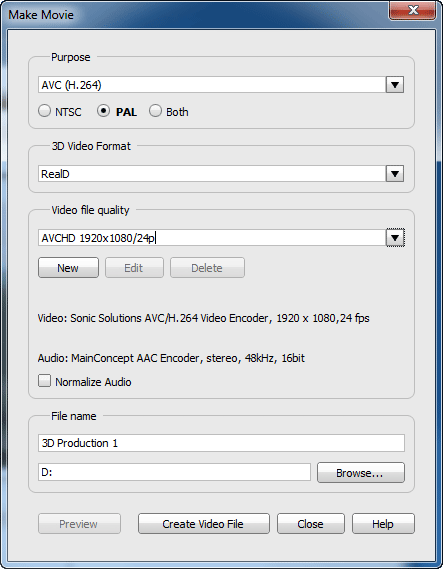Open Help for Make Movie

point(383,524)
